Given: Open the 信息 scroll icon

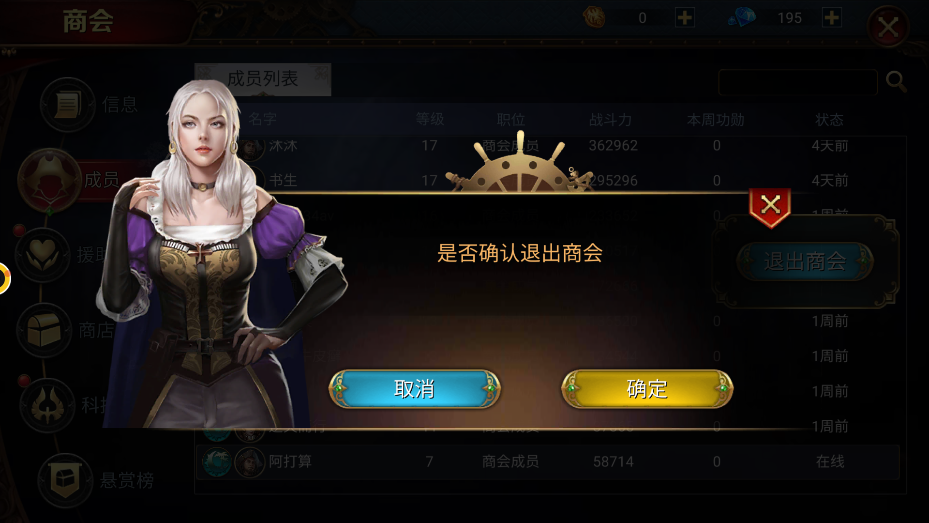Looking at the screenshot, I should tap(68, 104).
